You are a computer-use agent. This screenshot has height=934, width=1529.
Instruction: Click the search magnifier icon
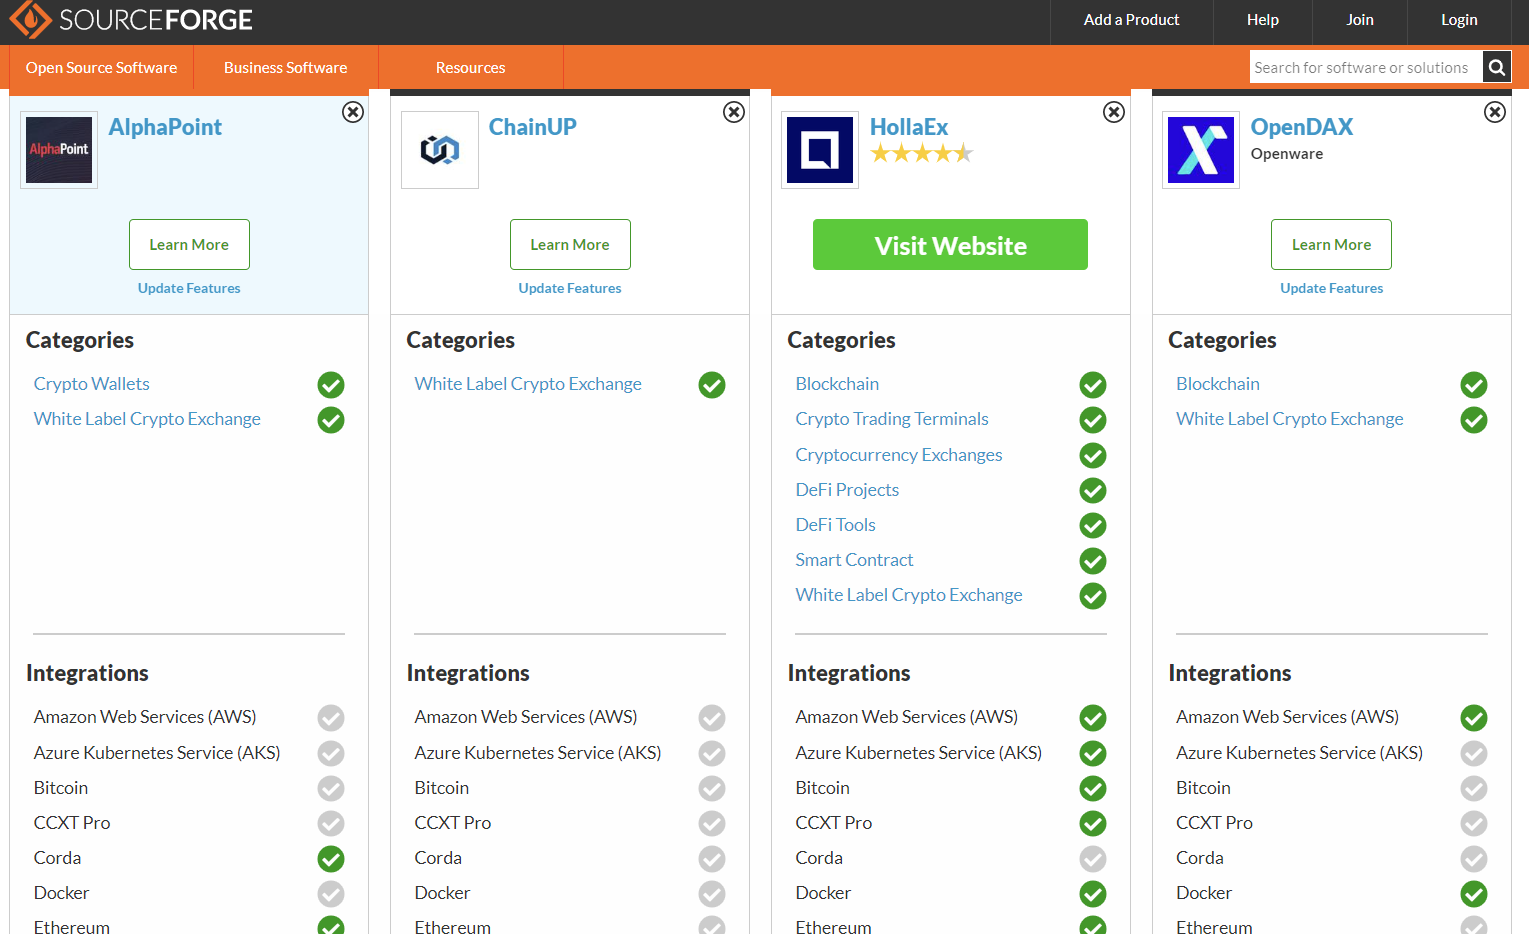(1497, 67)
